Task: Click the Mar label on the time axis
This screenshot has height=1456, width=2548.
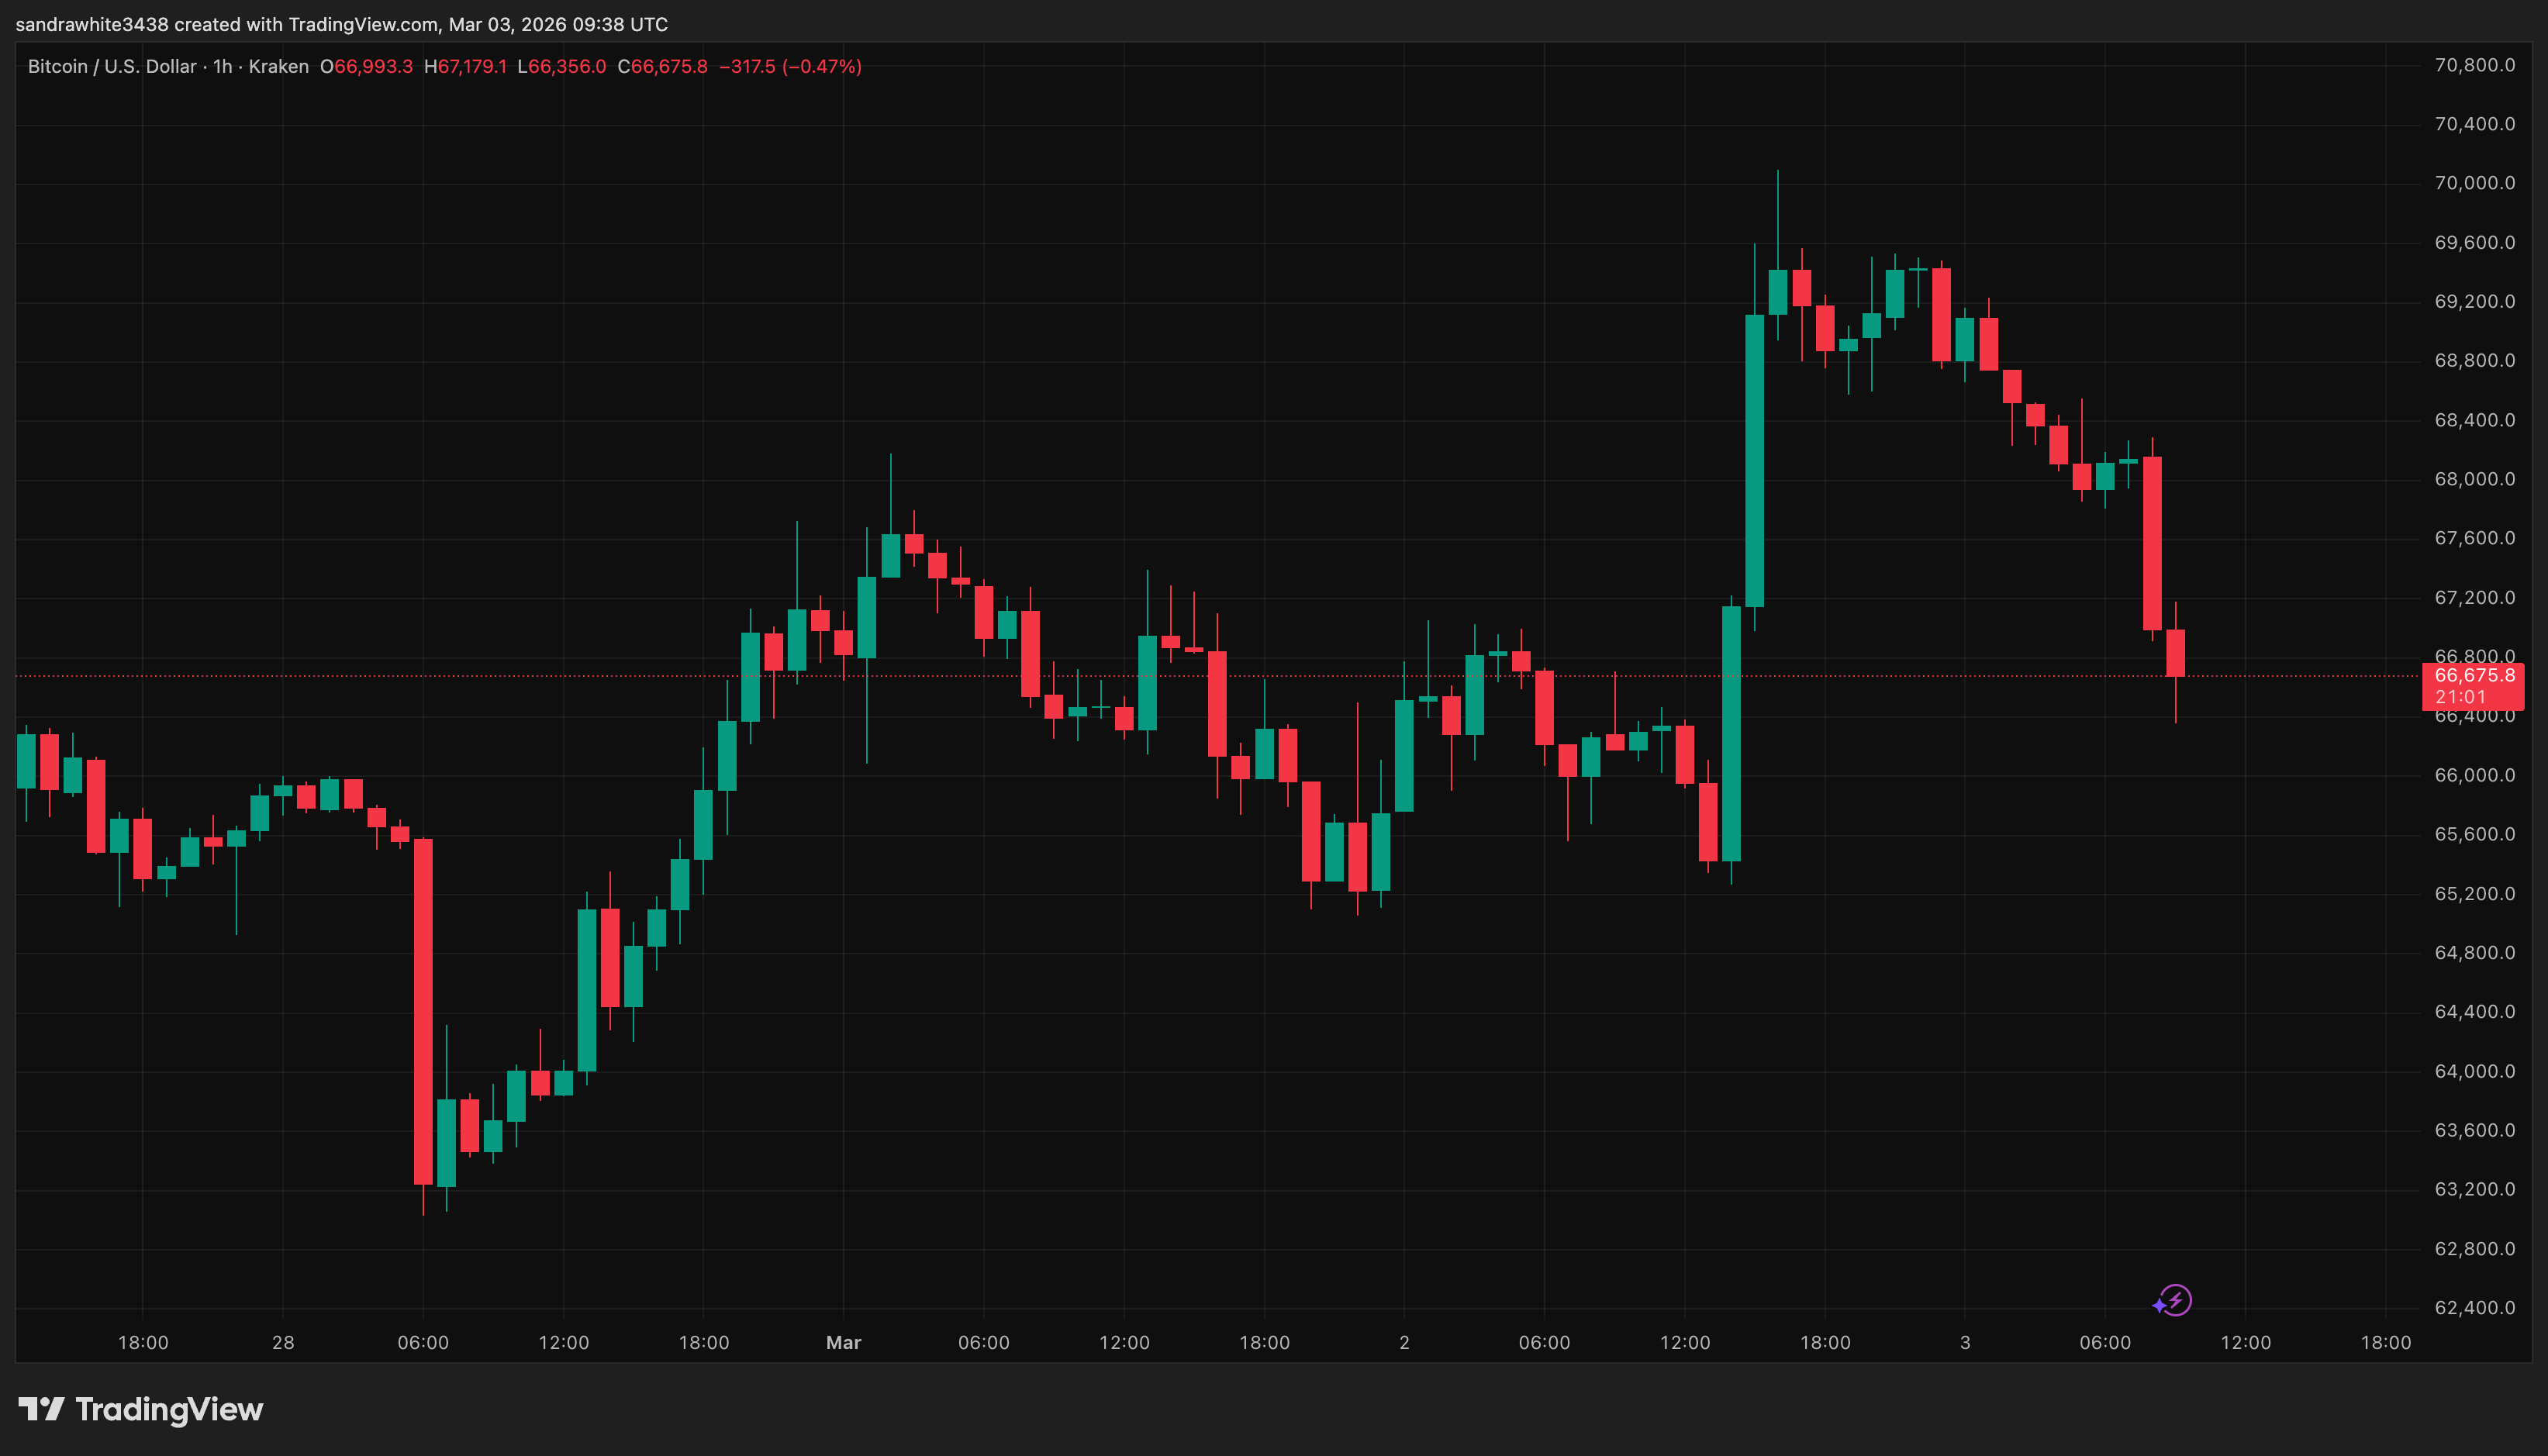Action: pos(842,1343)
